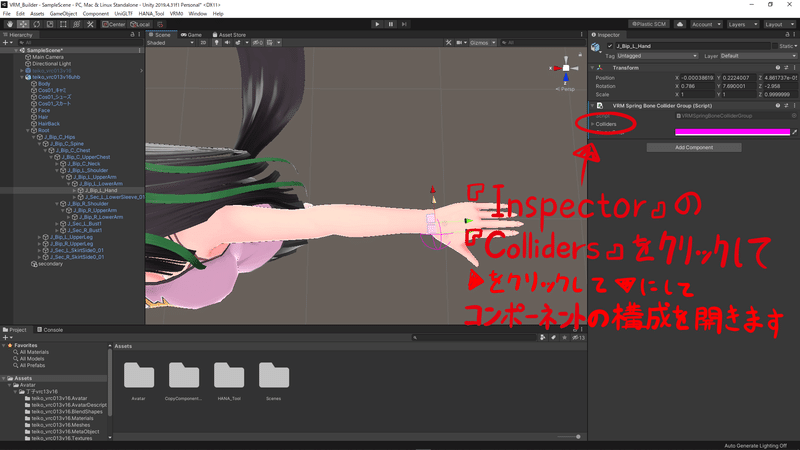The image size is (800, 450).
Task: Click the scene orientation gizmo center cube
Action: [566, 68]
